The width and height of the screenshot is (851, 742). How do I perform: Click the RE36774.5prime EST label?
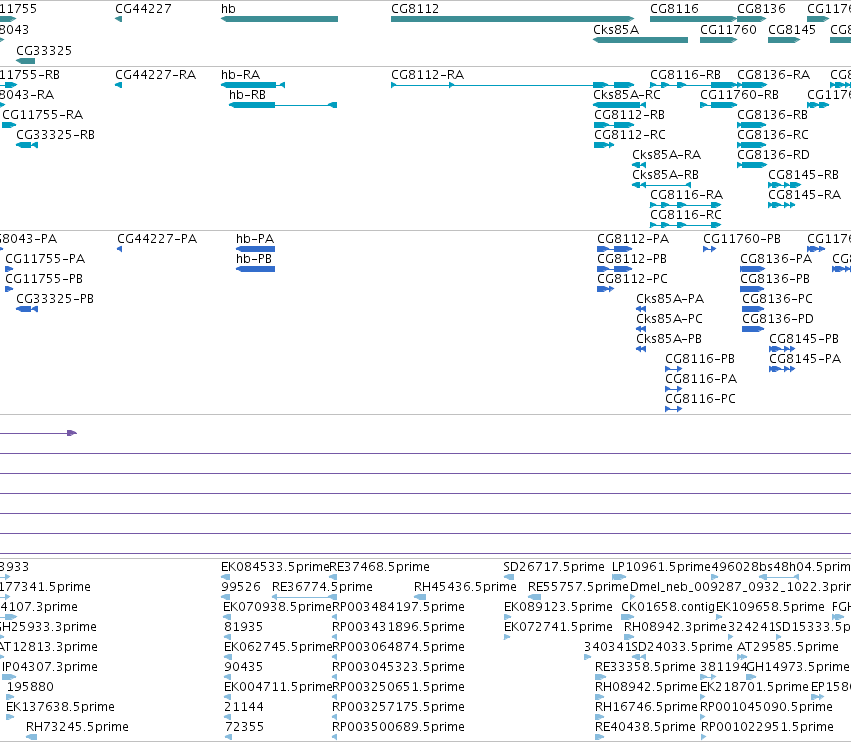point(322,587)
